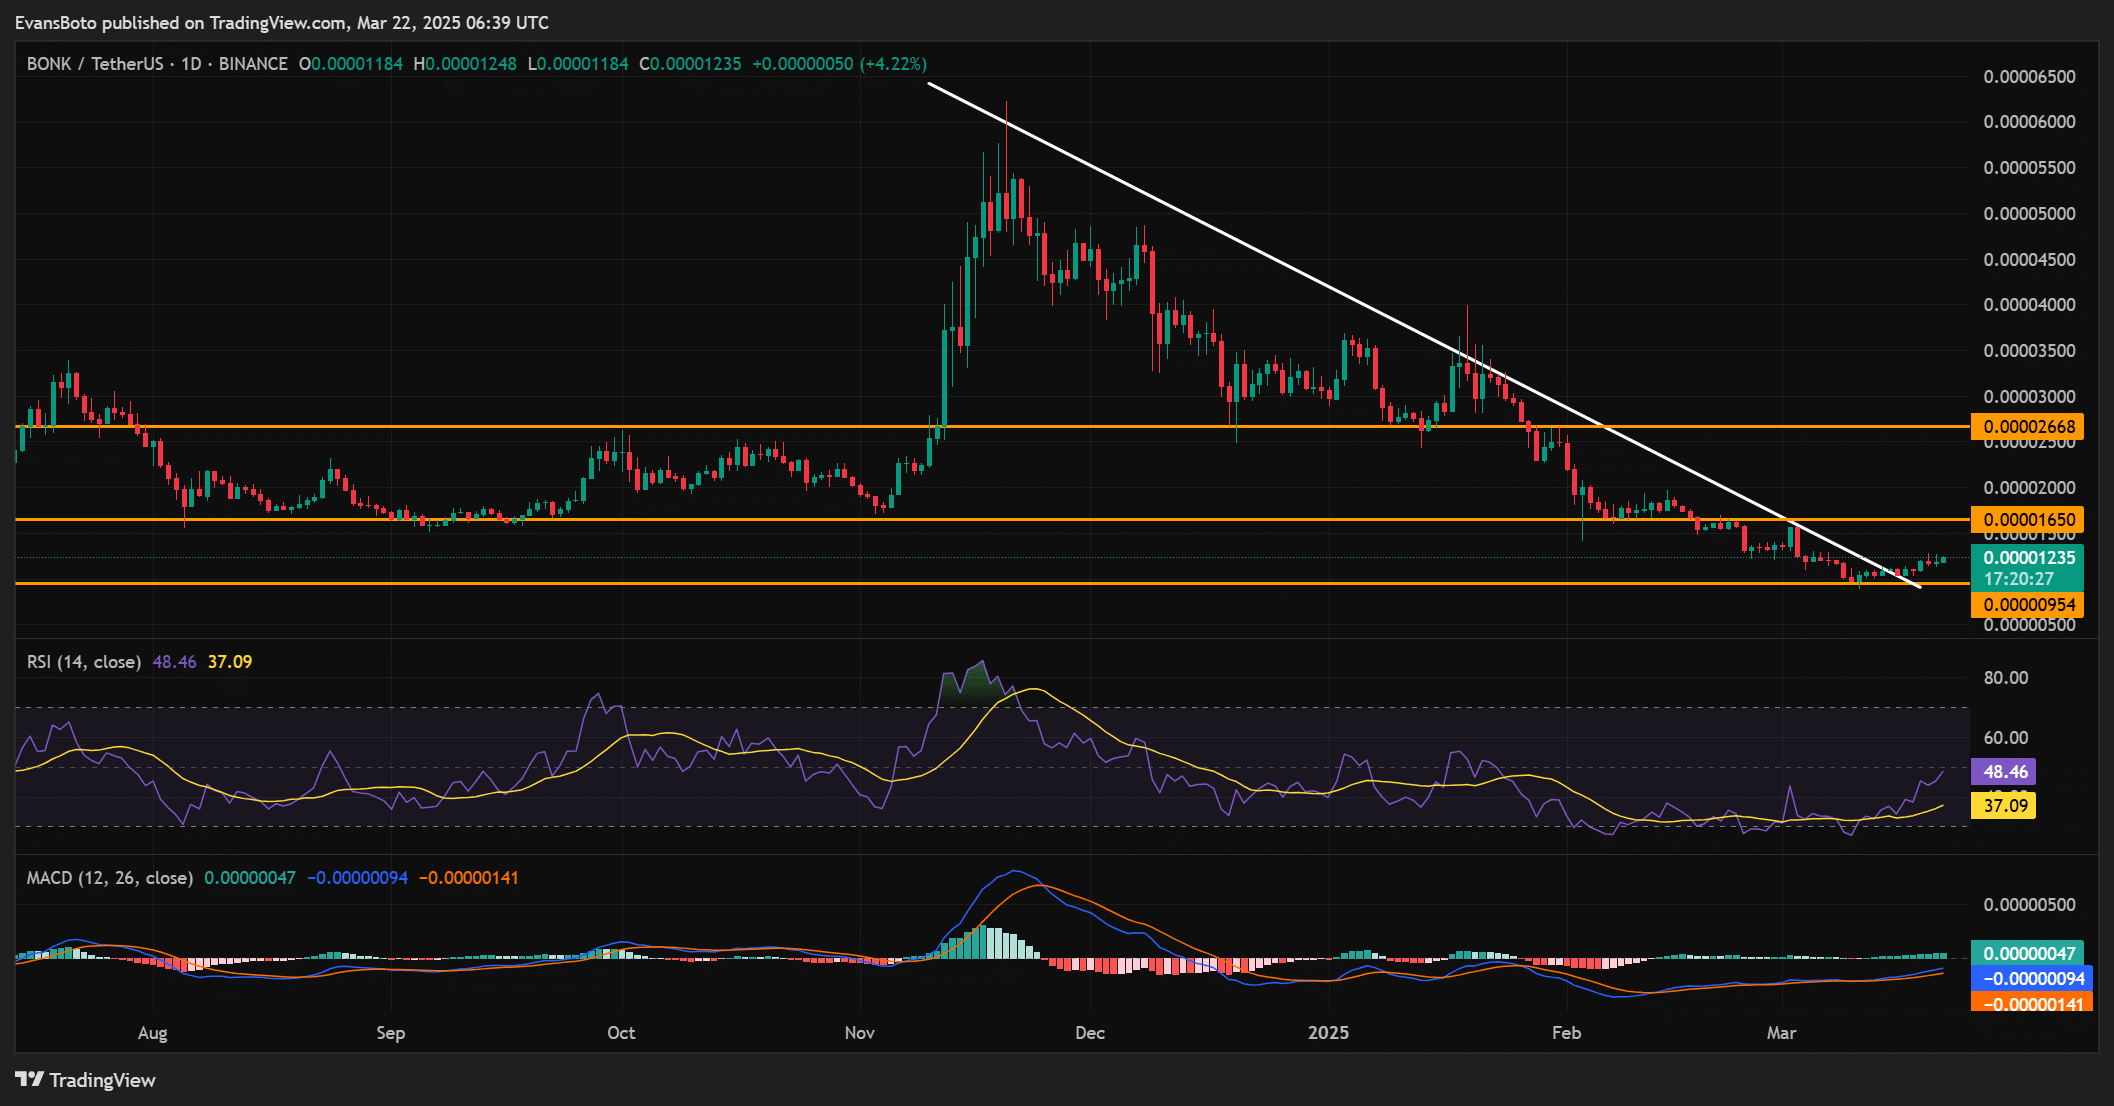Click the change value +0.00000050 (+4.22%)

coord(839,64)
